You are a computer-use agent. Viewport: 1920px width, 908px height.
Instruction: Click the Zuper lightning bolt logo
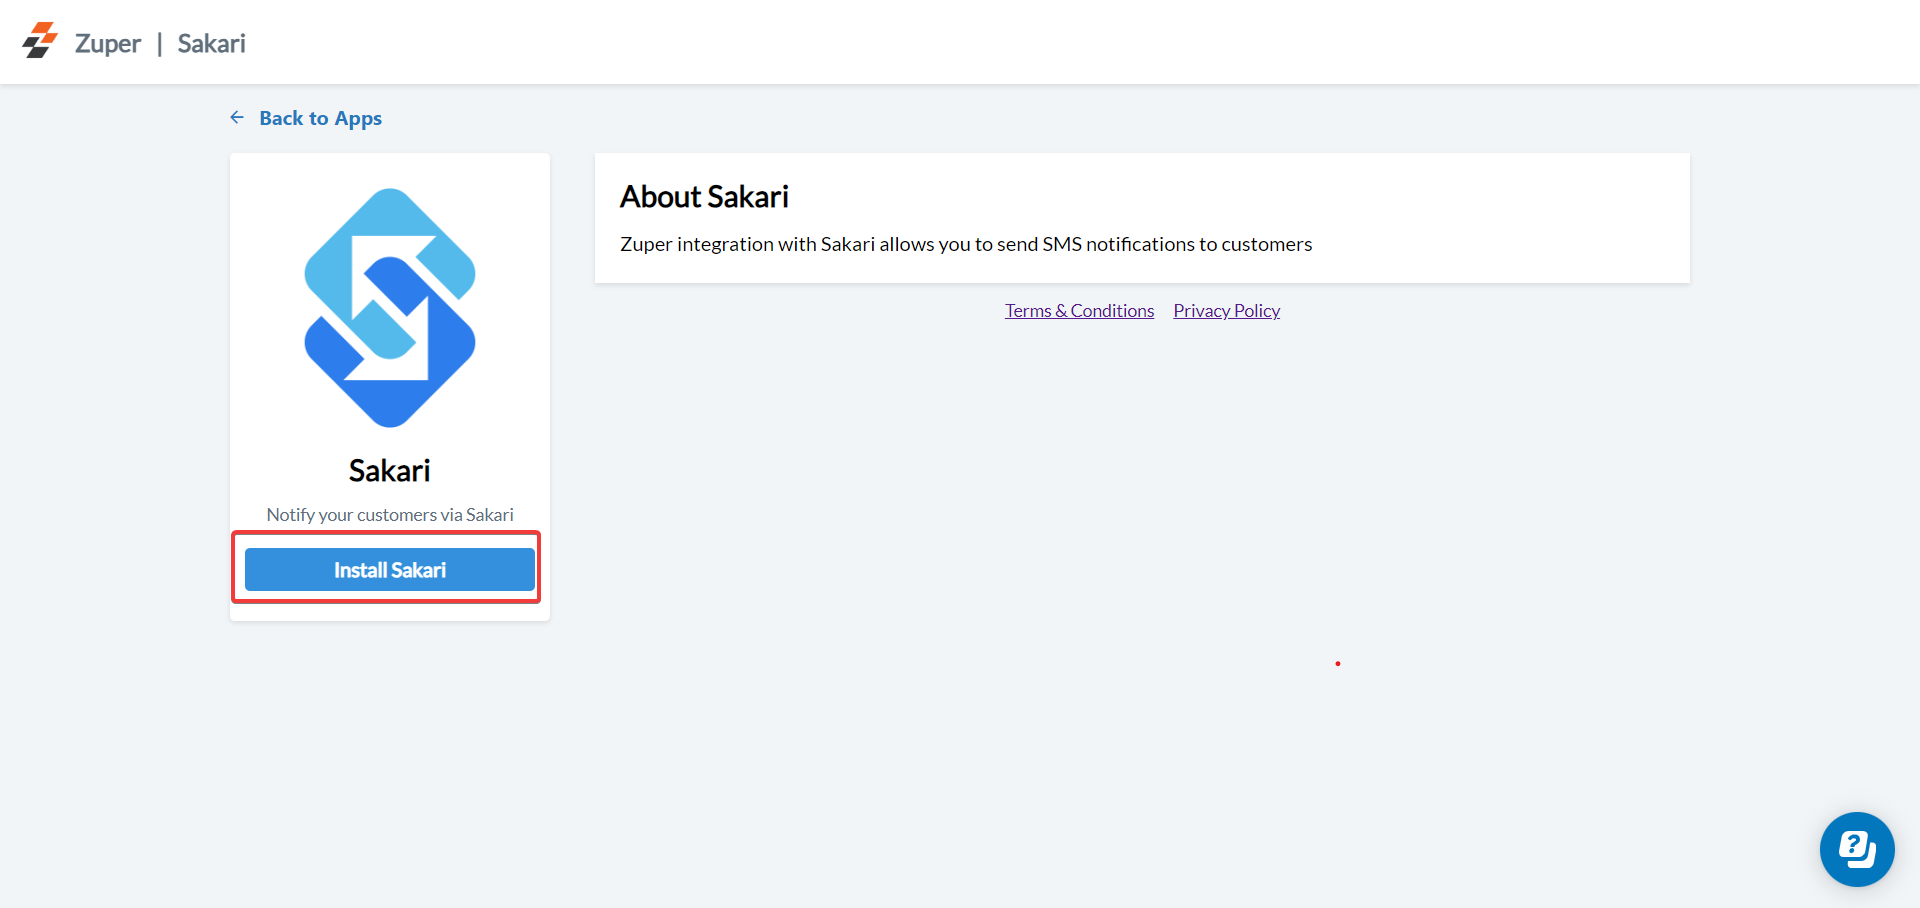coord(40,41)
